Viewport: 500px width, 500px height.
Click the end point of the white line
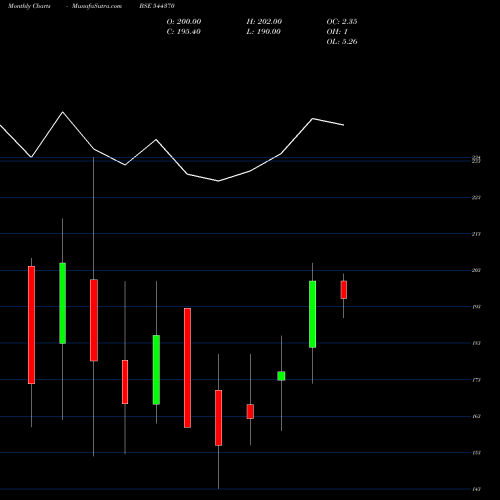point(344,125)
